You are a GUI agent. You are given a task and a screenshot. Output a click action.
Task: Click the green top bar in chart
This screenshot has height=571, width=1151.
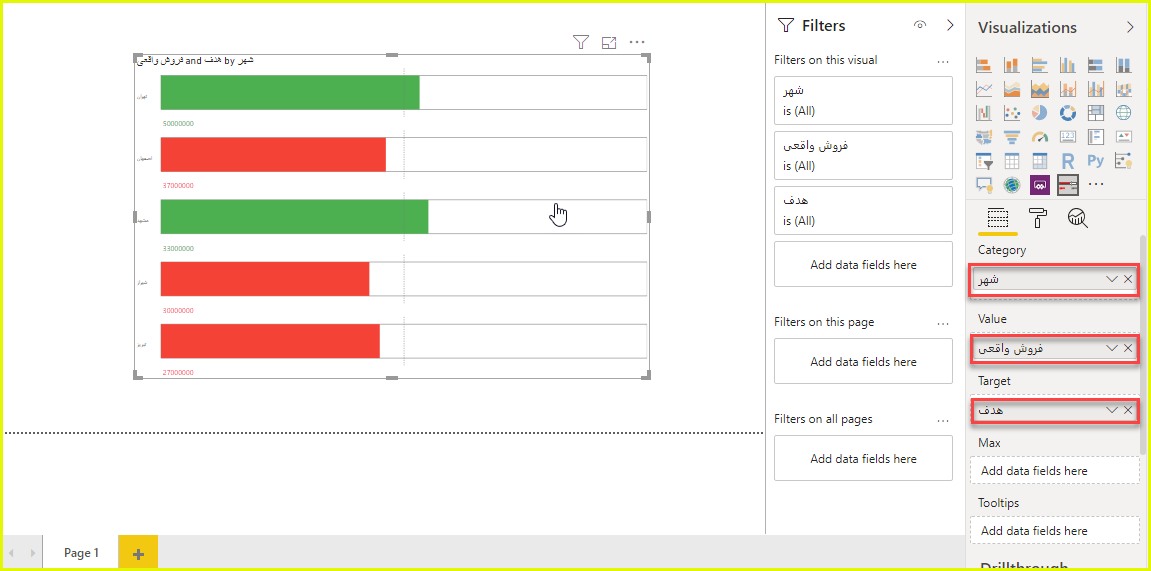(x=290, y=92)
